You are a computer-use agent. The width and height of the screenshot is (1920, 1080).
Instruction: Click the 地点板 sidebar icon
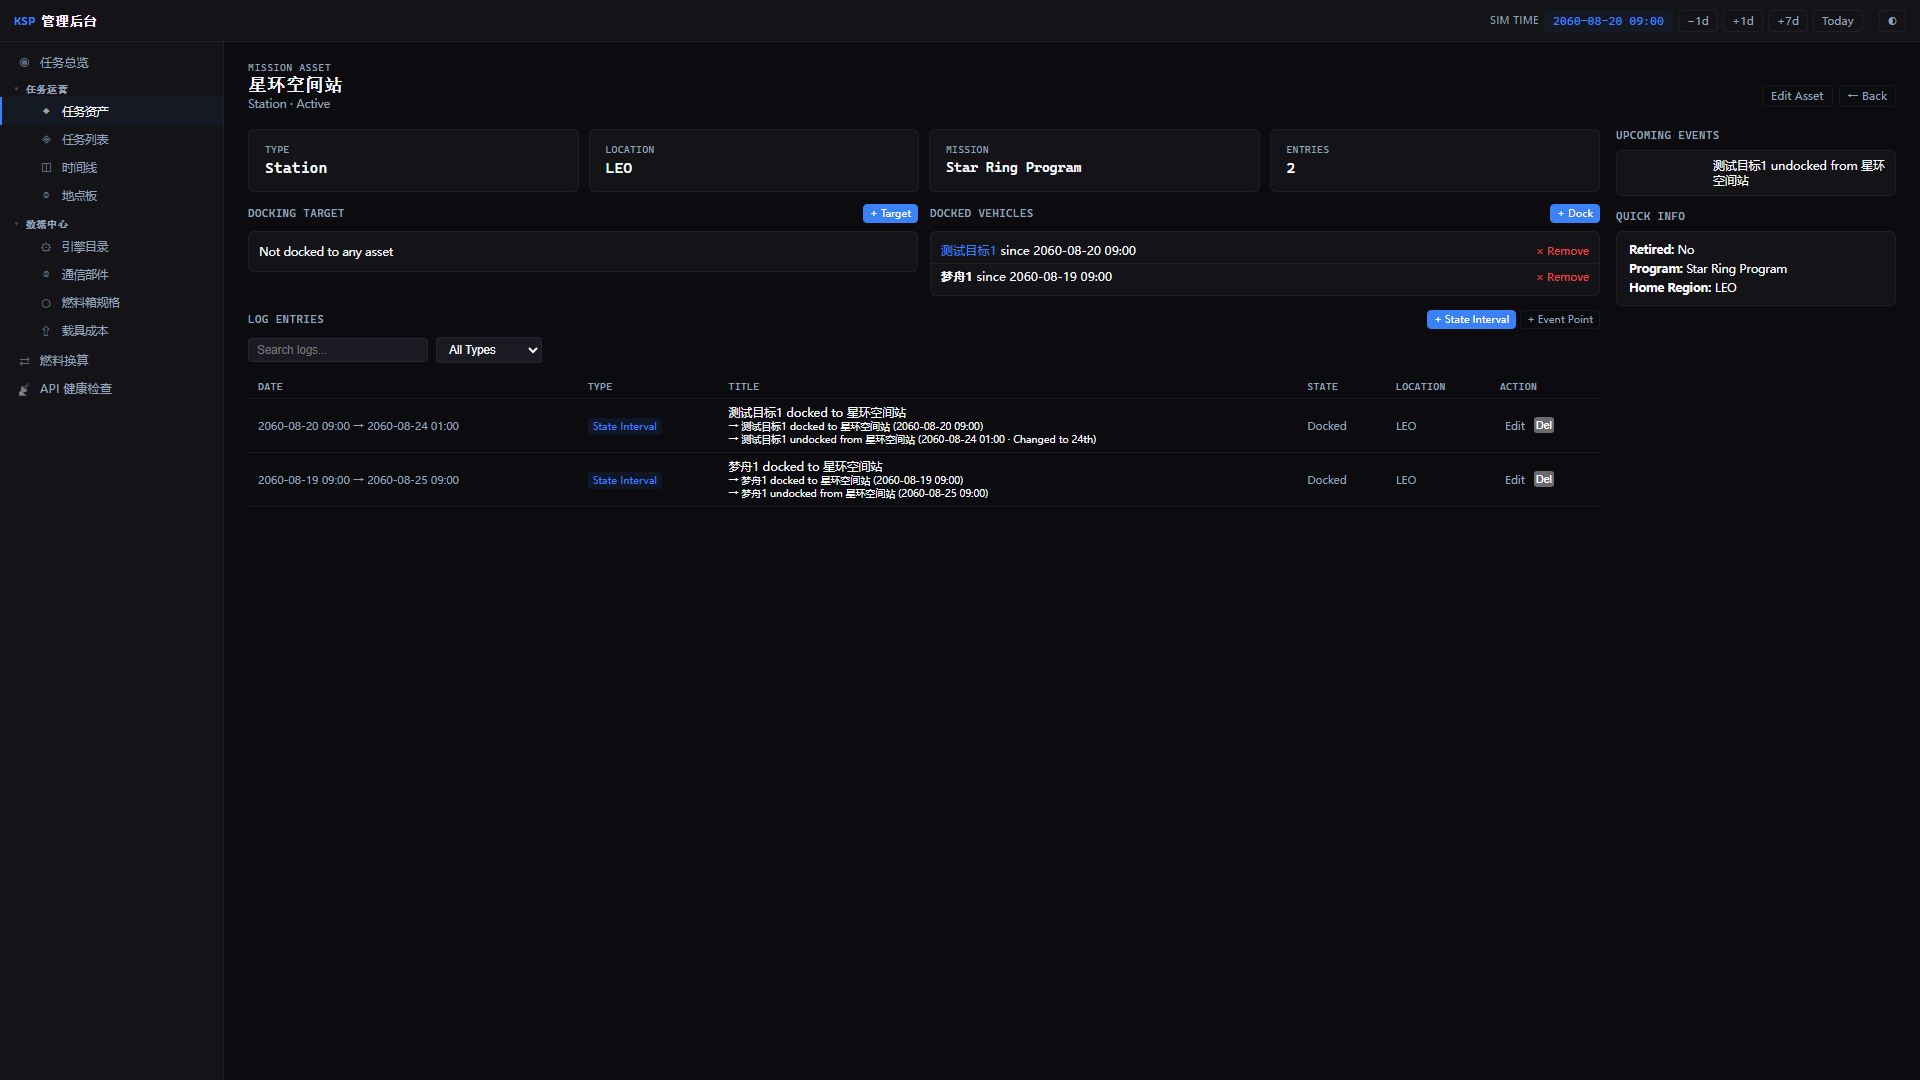click(x=46, y=196)
